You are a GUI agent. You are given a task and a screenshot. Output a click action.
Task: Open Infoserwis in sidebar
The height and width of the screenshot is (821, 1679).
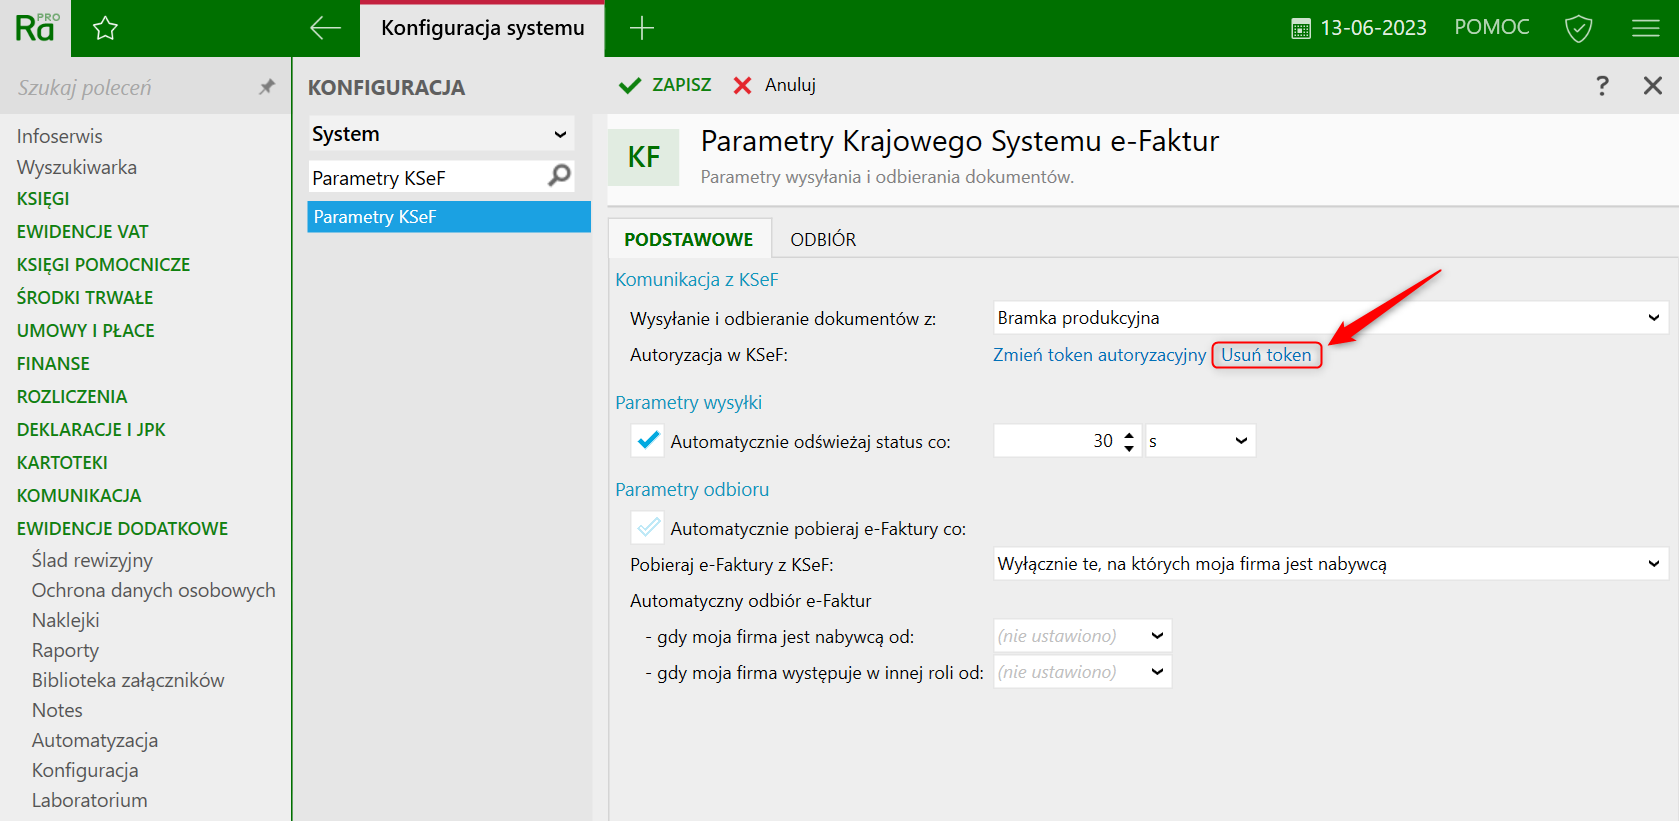tap(60, 136)
